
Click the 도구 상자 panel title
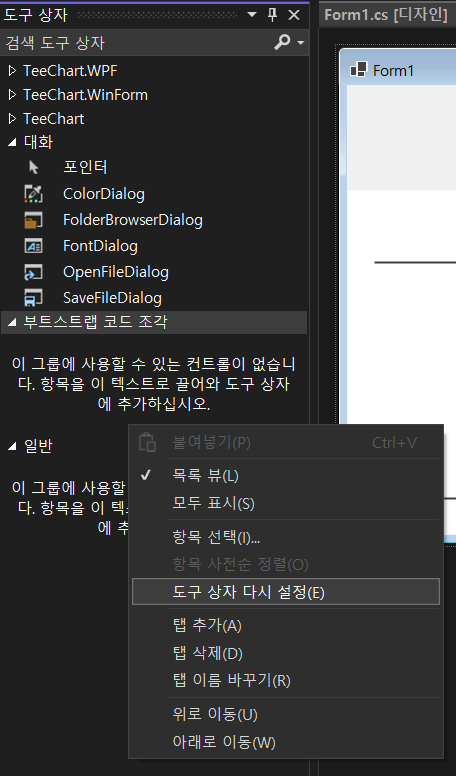click(35, 15)
